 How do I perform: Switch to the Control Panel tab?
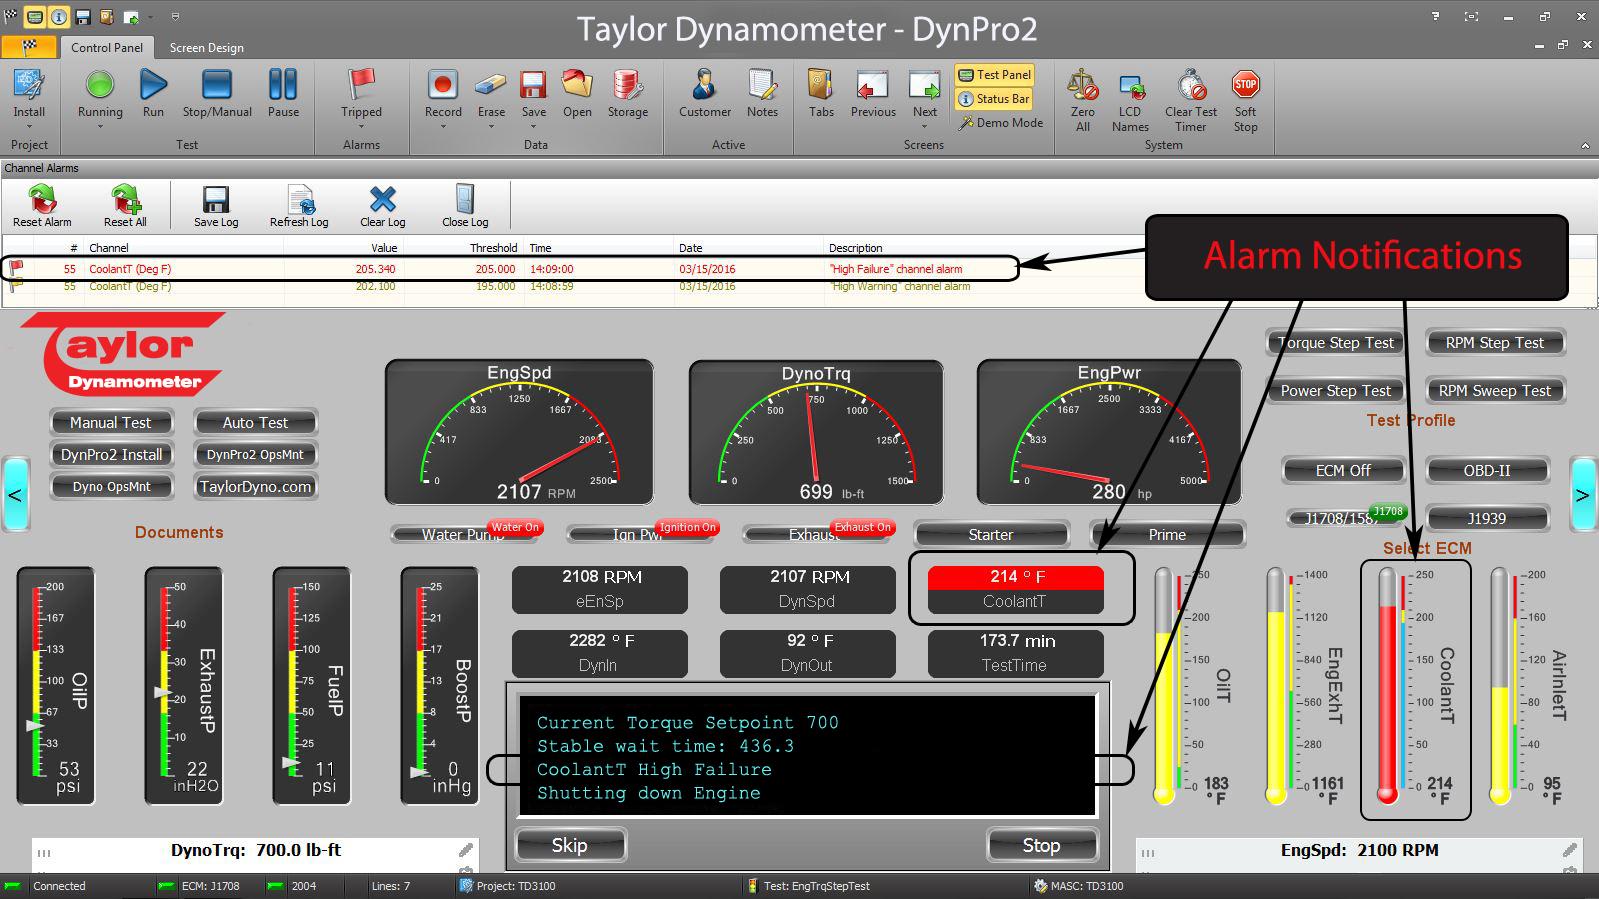point(107,47)
